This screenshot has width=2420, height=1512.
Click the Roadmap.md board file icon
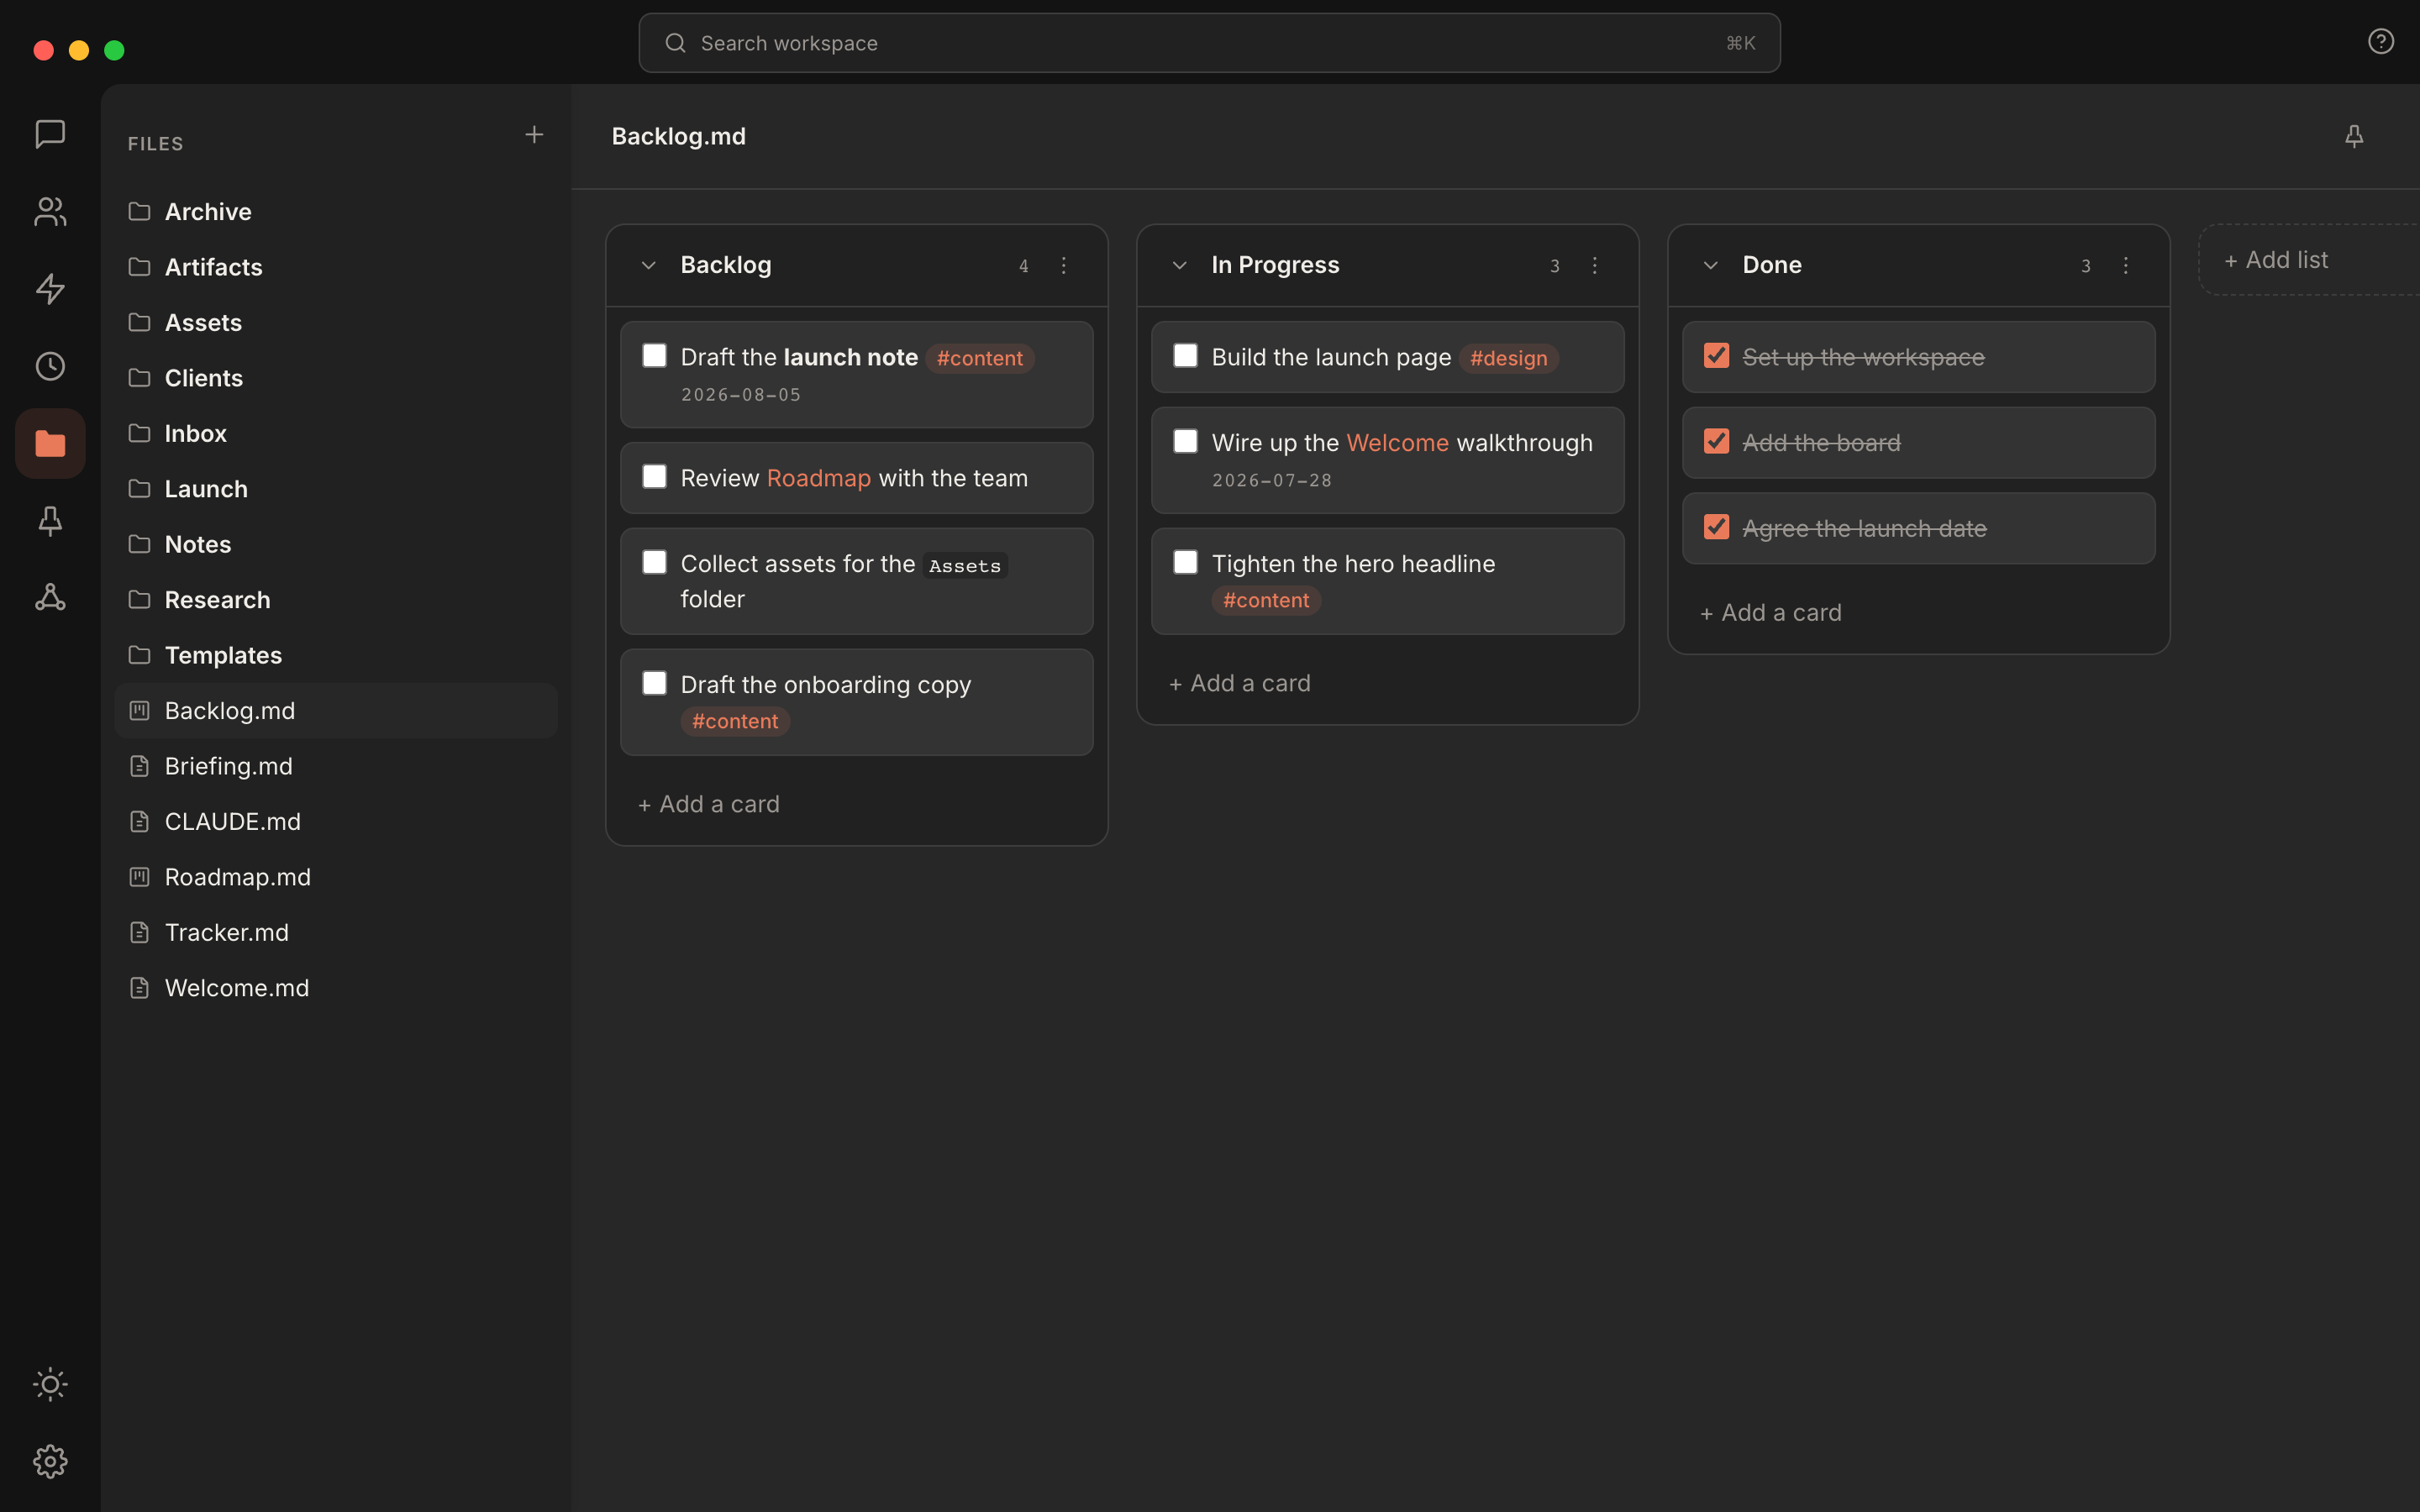pos(139,876)
